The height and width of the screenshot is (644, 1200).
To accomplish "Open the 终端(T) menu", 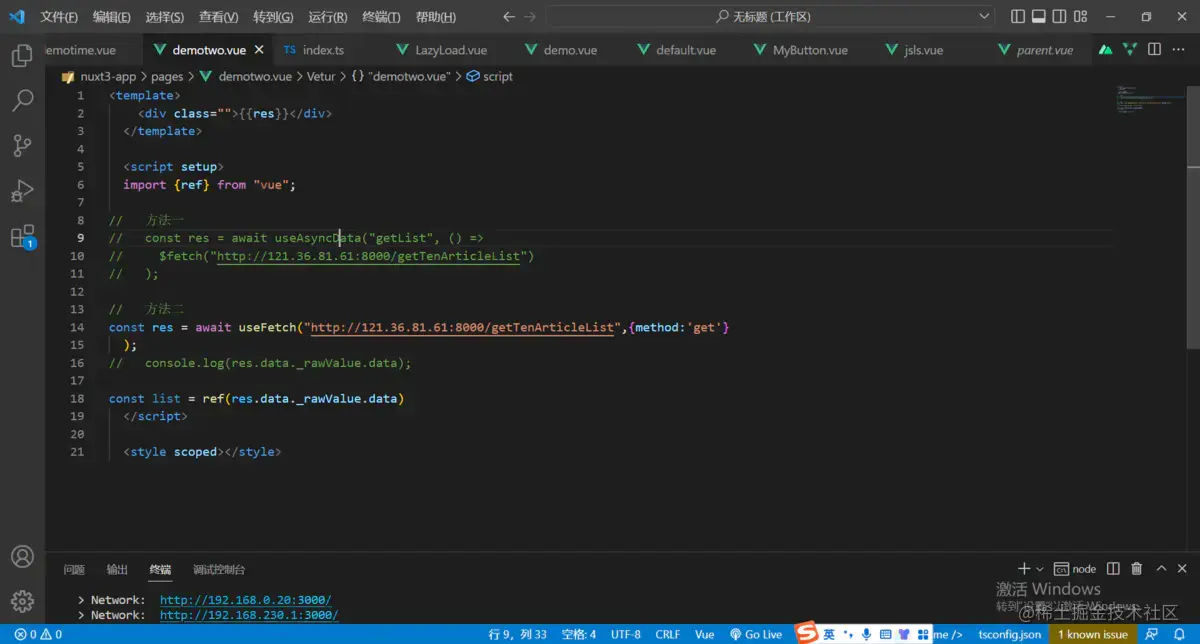I will point(381,17).
